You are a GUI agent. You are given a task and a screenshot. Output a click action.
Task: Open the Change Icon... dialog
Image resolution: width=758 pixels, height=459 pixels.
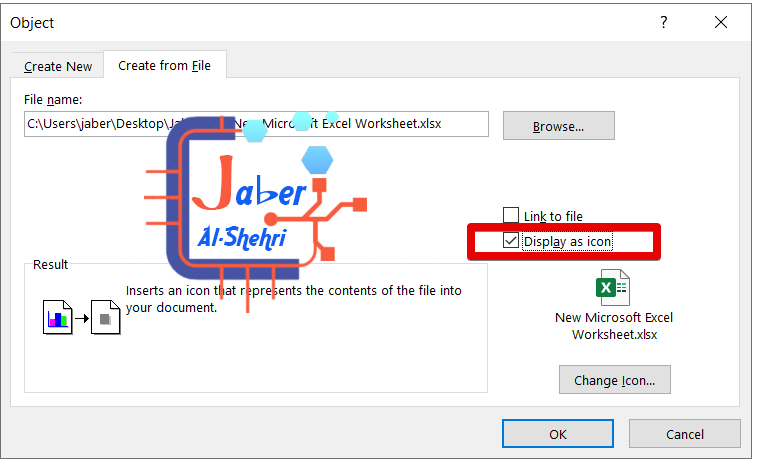[614, 380]
